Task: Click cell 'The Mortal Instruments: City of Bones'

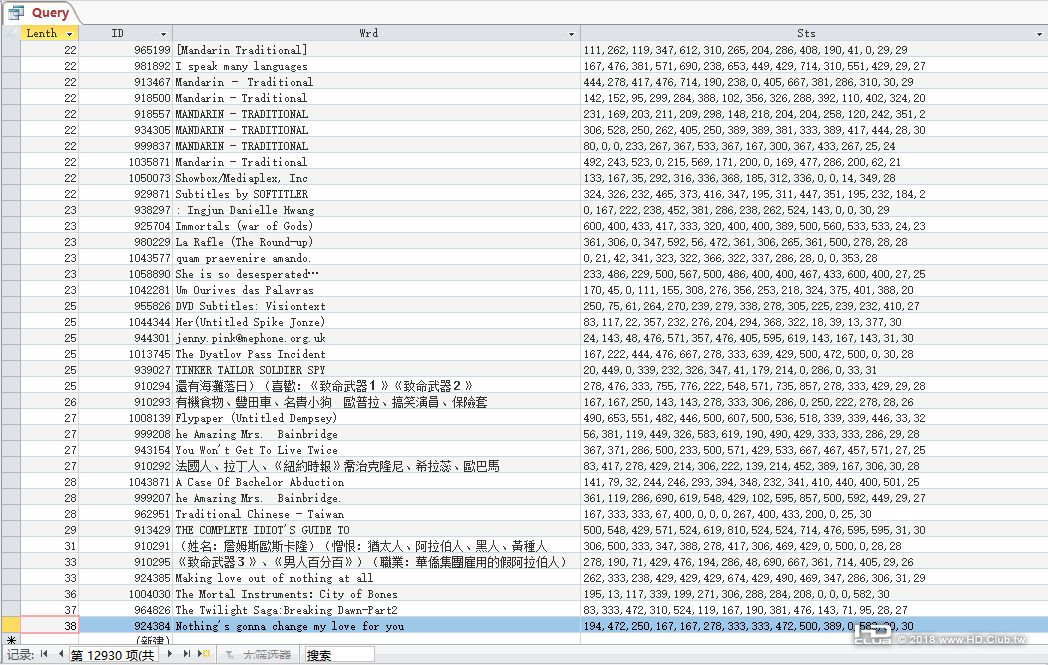Action: (376, 594)
